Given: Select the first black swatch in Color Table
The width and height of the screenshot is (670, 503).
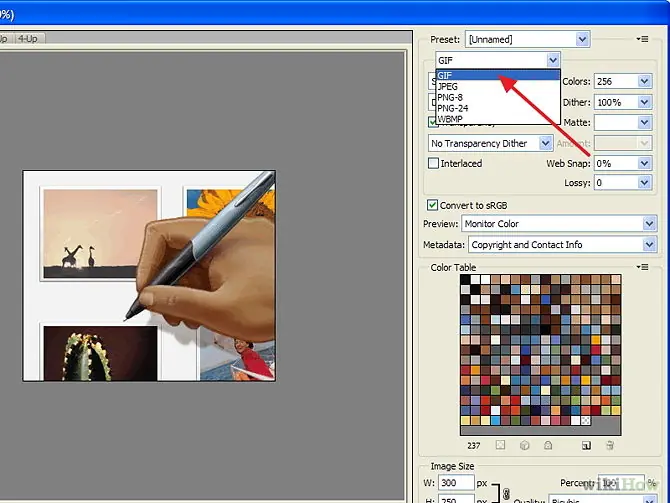Looking at the screenshot, I should tap(465, 279).
